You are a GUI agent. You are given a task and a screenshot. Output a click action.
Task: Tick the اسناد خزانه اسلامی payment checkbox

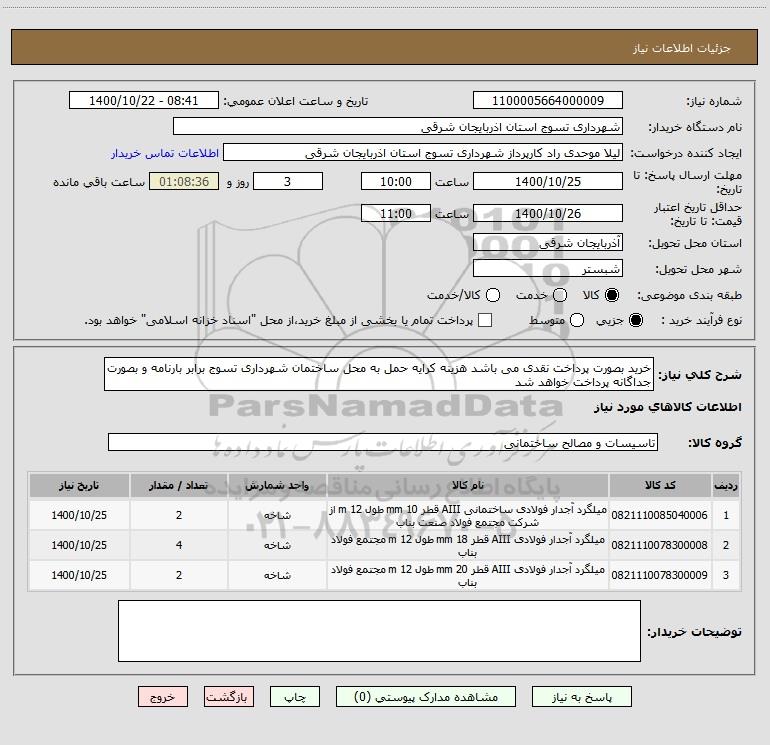[485, 320]
